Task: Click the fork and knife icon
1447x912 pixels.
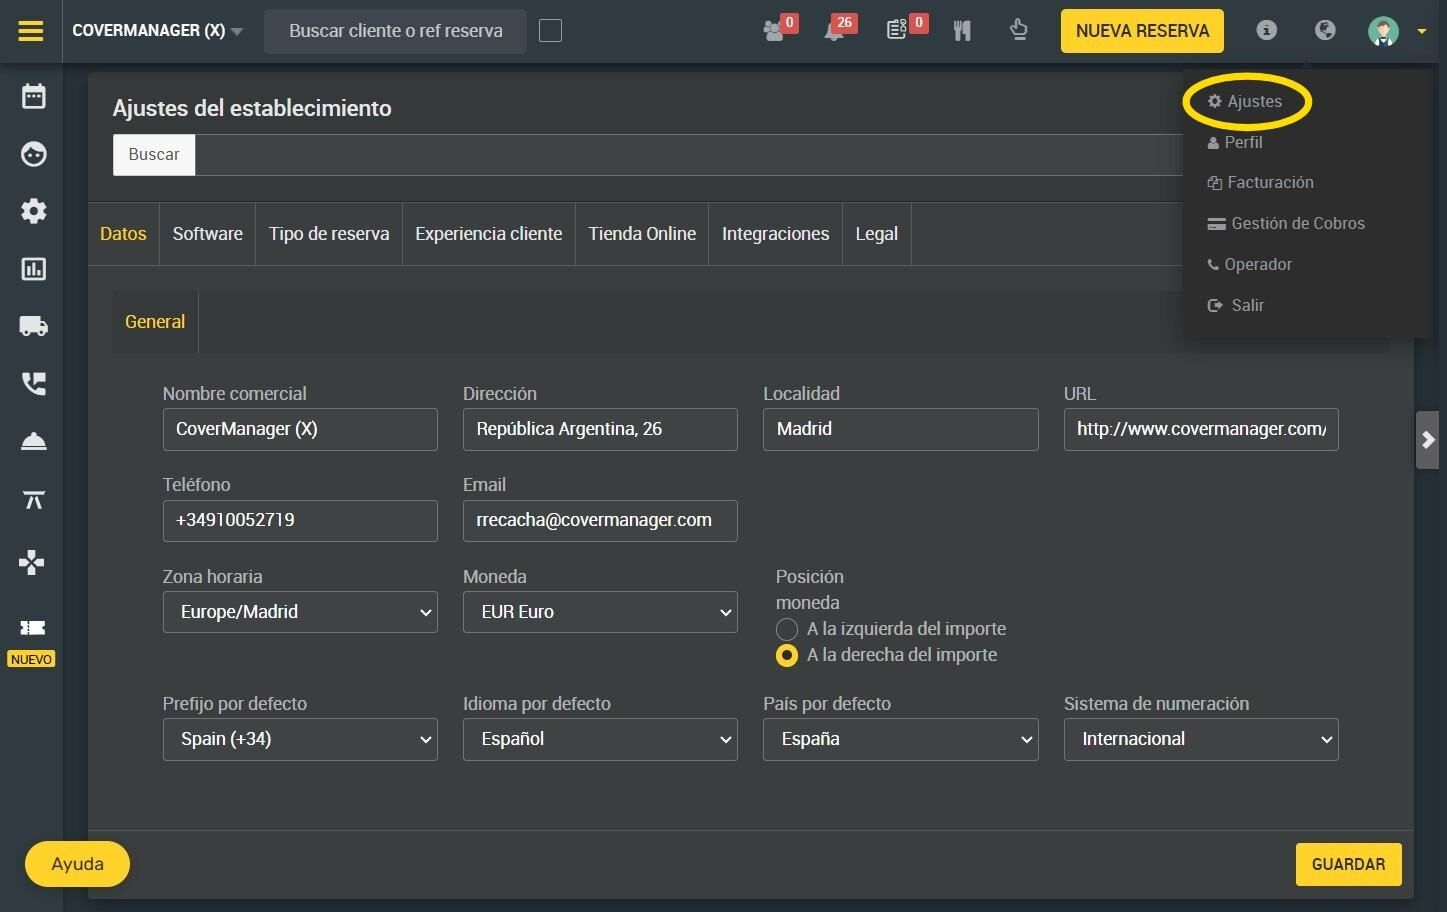Action: click(x=962, y=31)
